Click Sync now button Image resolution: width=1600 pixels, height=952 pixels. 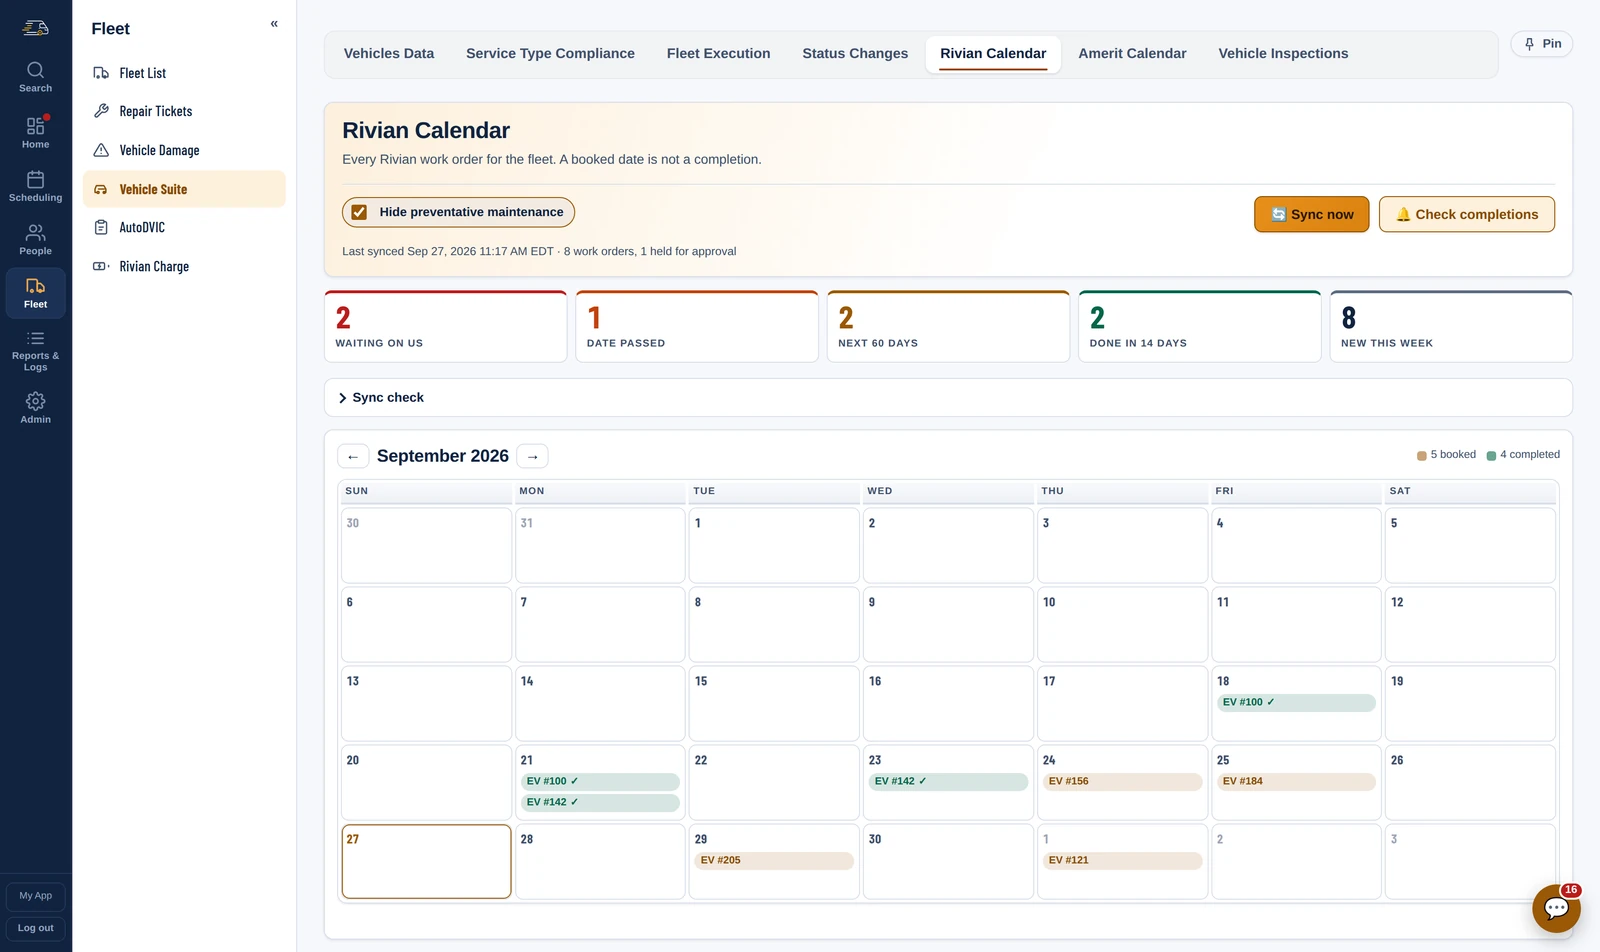tap(1312, 214)
